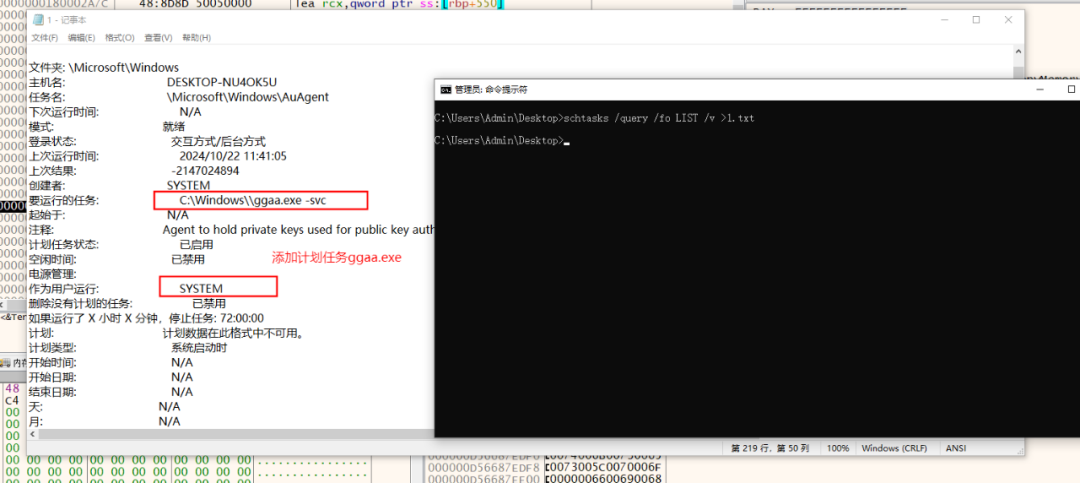
Task: Open the 编辑(E) menu in Notepad
Action: coord(81,37)
